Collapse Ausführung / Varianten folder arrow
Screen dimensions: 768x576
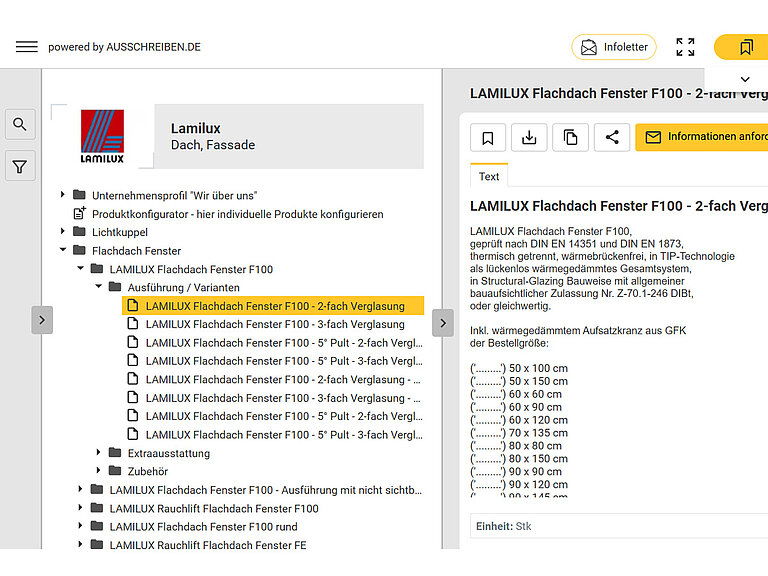[x=98, y=286]
